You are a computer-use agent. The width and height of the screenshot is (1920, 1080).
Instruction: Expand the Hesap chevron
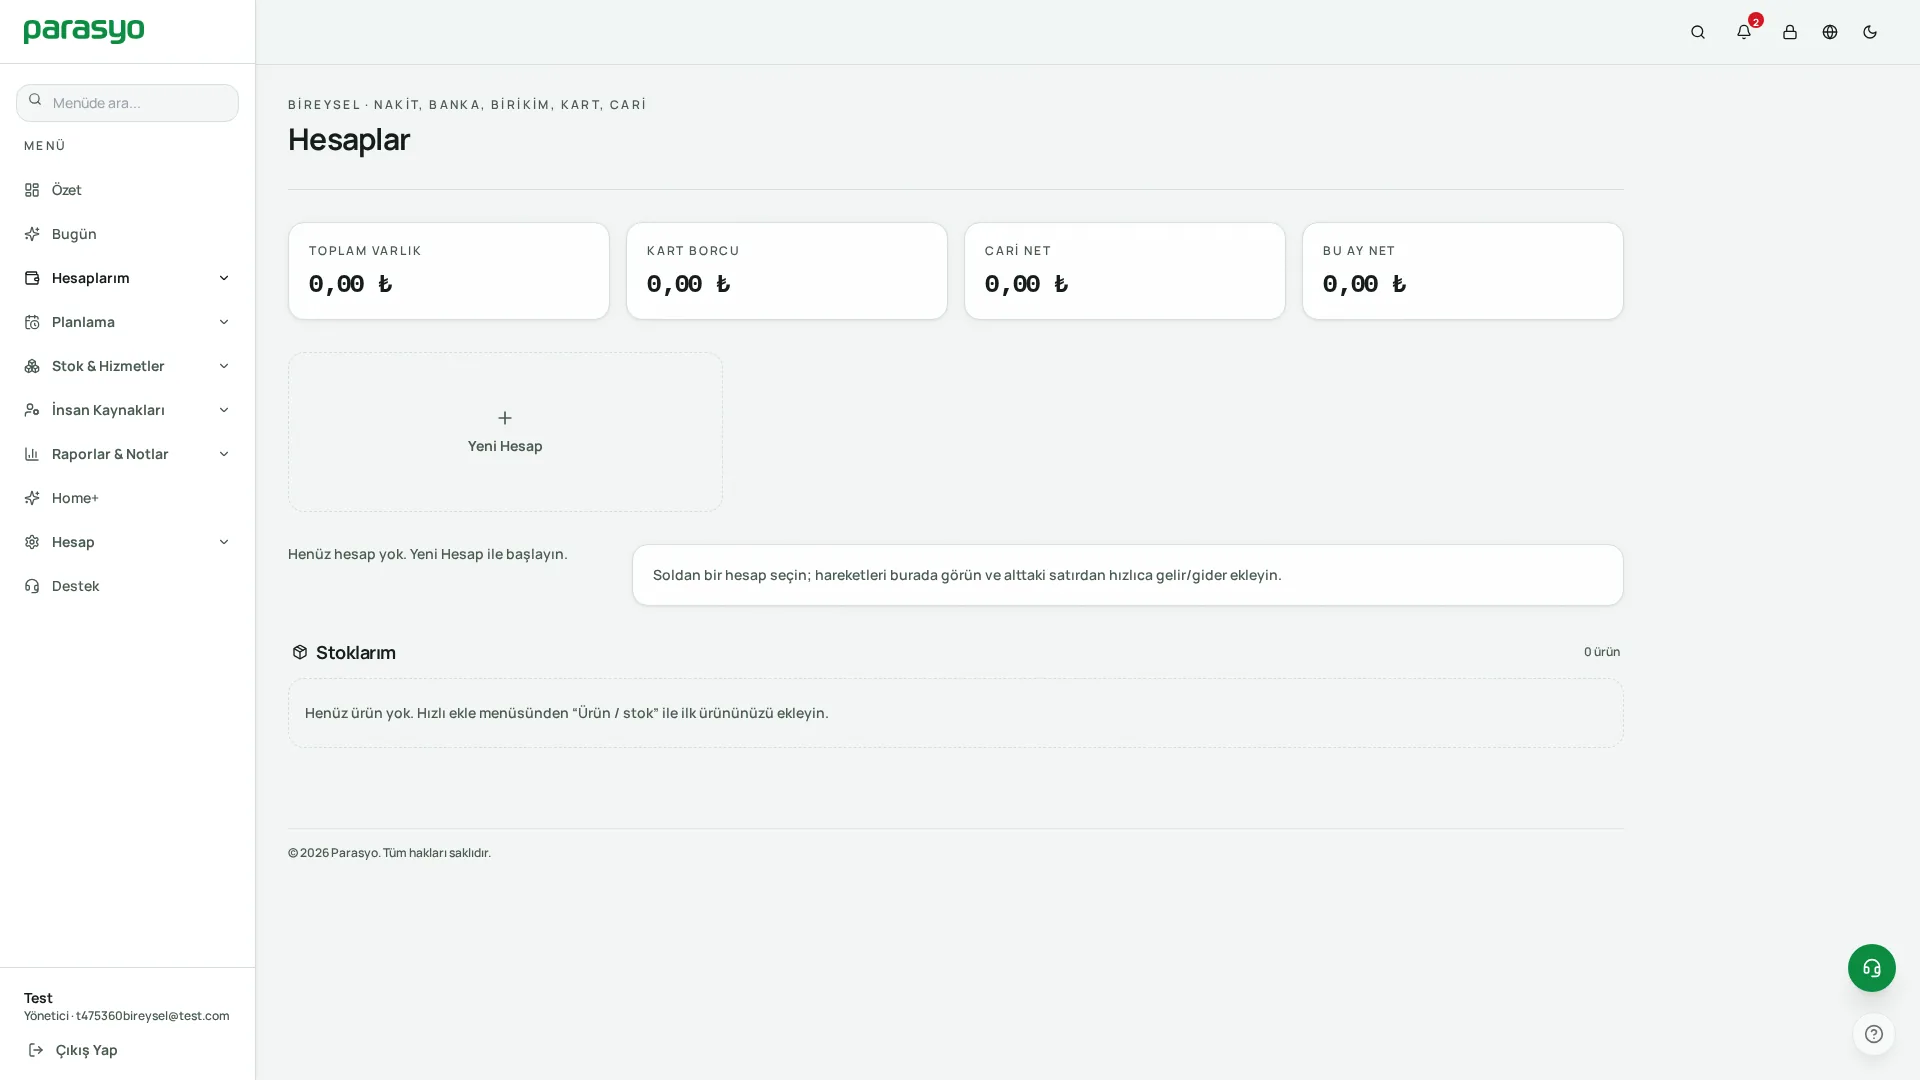[224, 542]
